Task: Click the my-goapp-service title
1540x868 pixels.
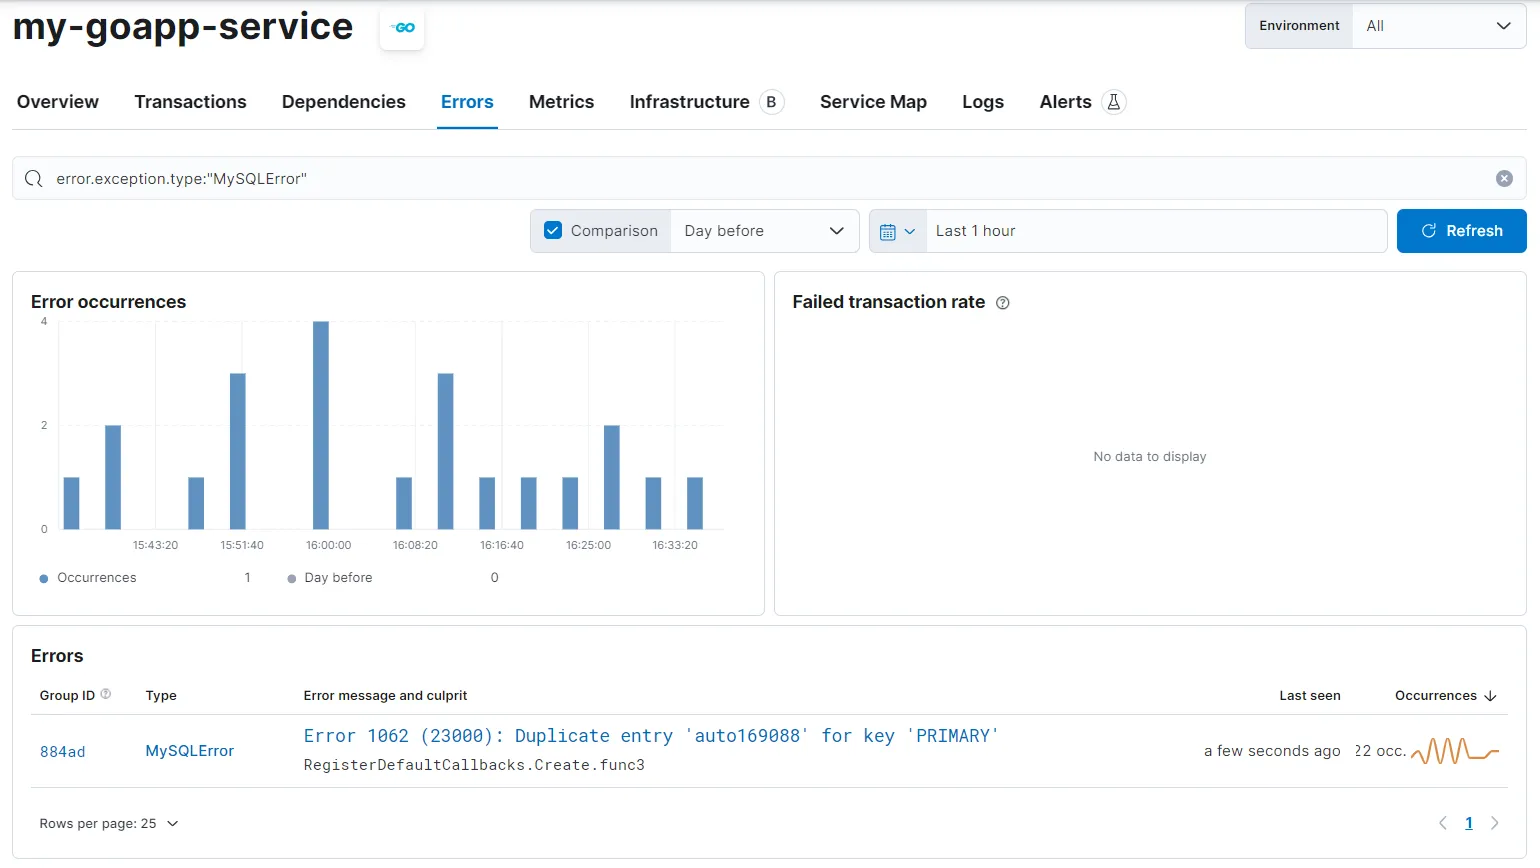Action: [183, 27]
